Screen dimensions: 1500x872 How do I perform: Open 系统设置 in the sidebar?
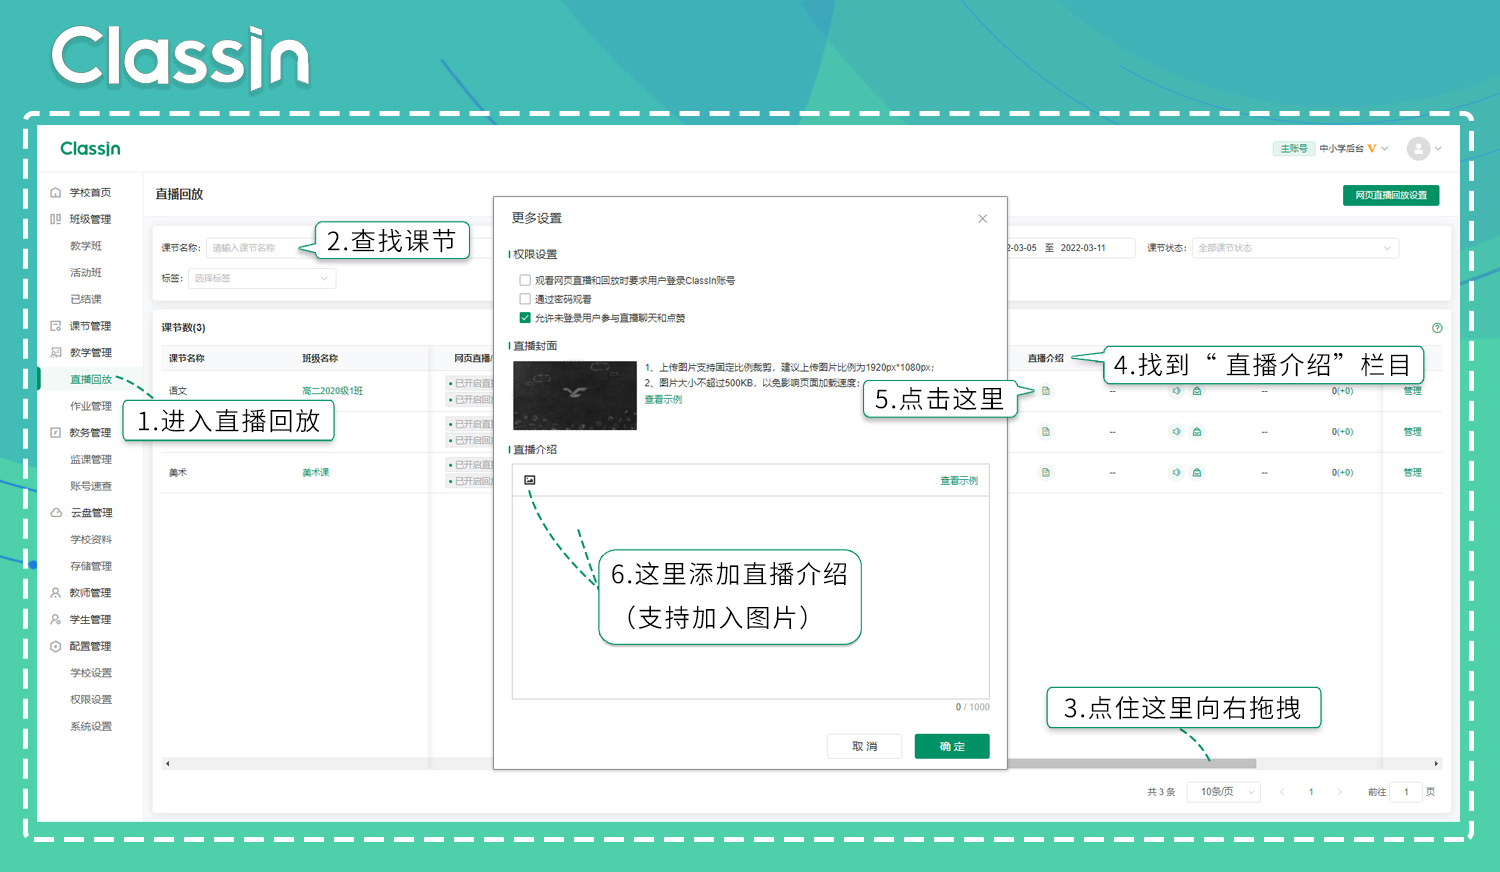(x=91, y=727)
